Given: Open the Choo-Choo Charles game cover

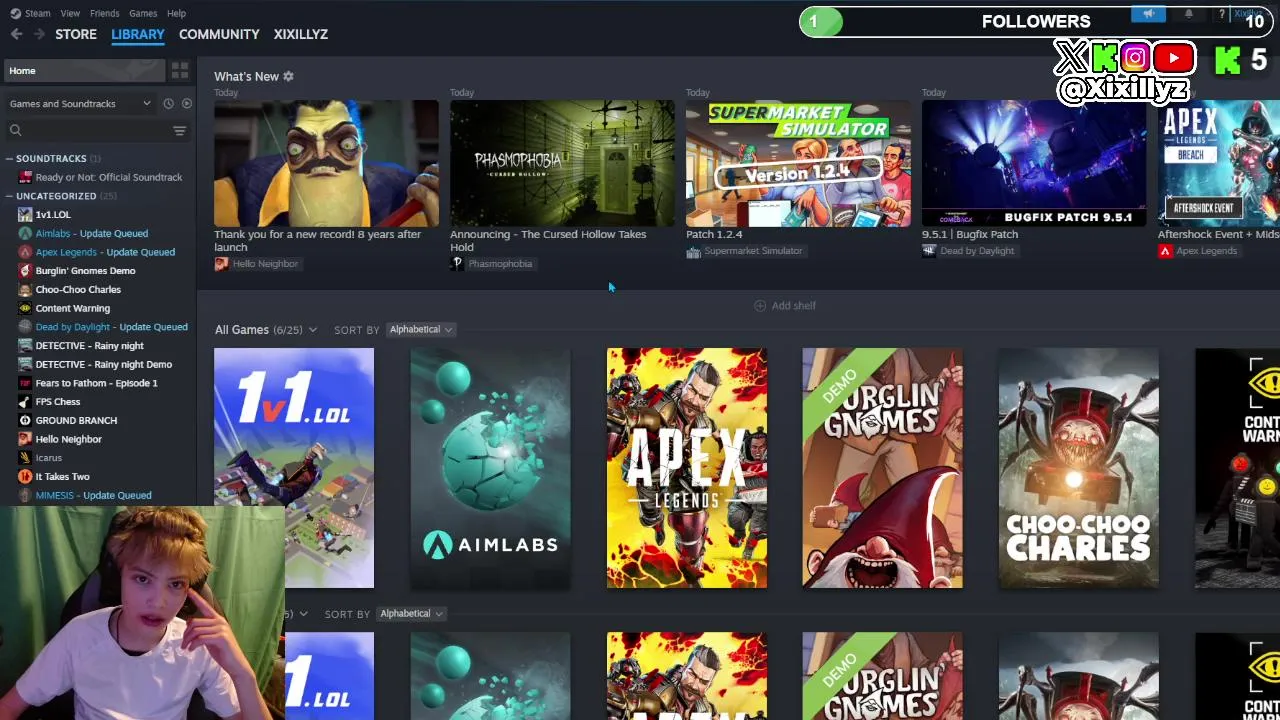Looking at the screenshot, I should 1079,468.
